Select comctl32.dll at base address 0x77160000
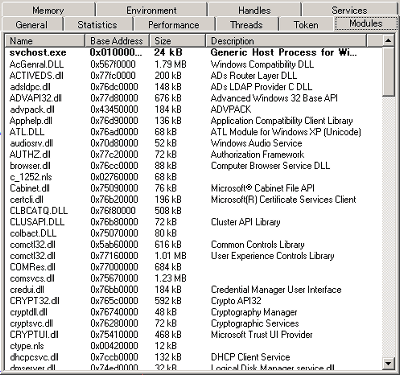This screenshot has width=400, height=375. point(193,256)
